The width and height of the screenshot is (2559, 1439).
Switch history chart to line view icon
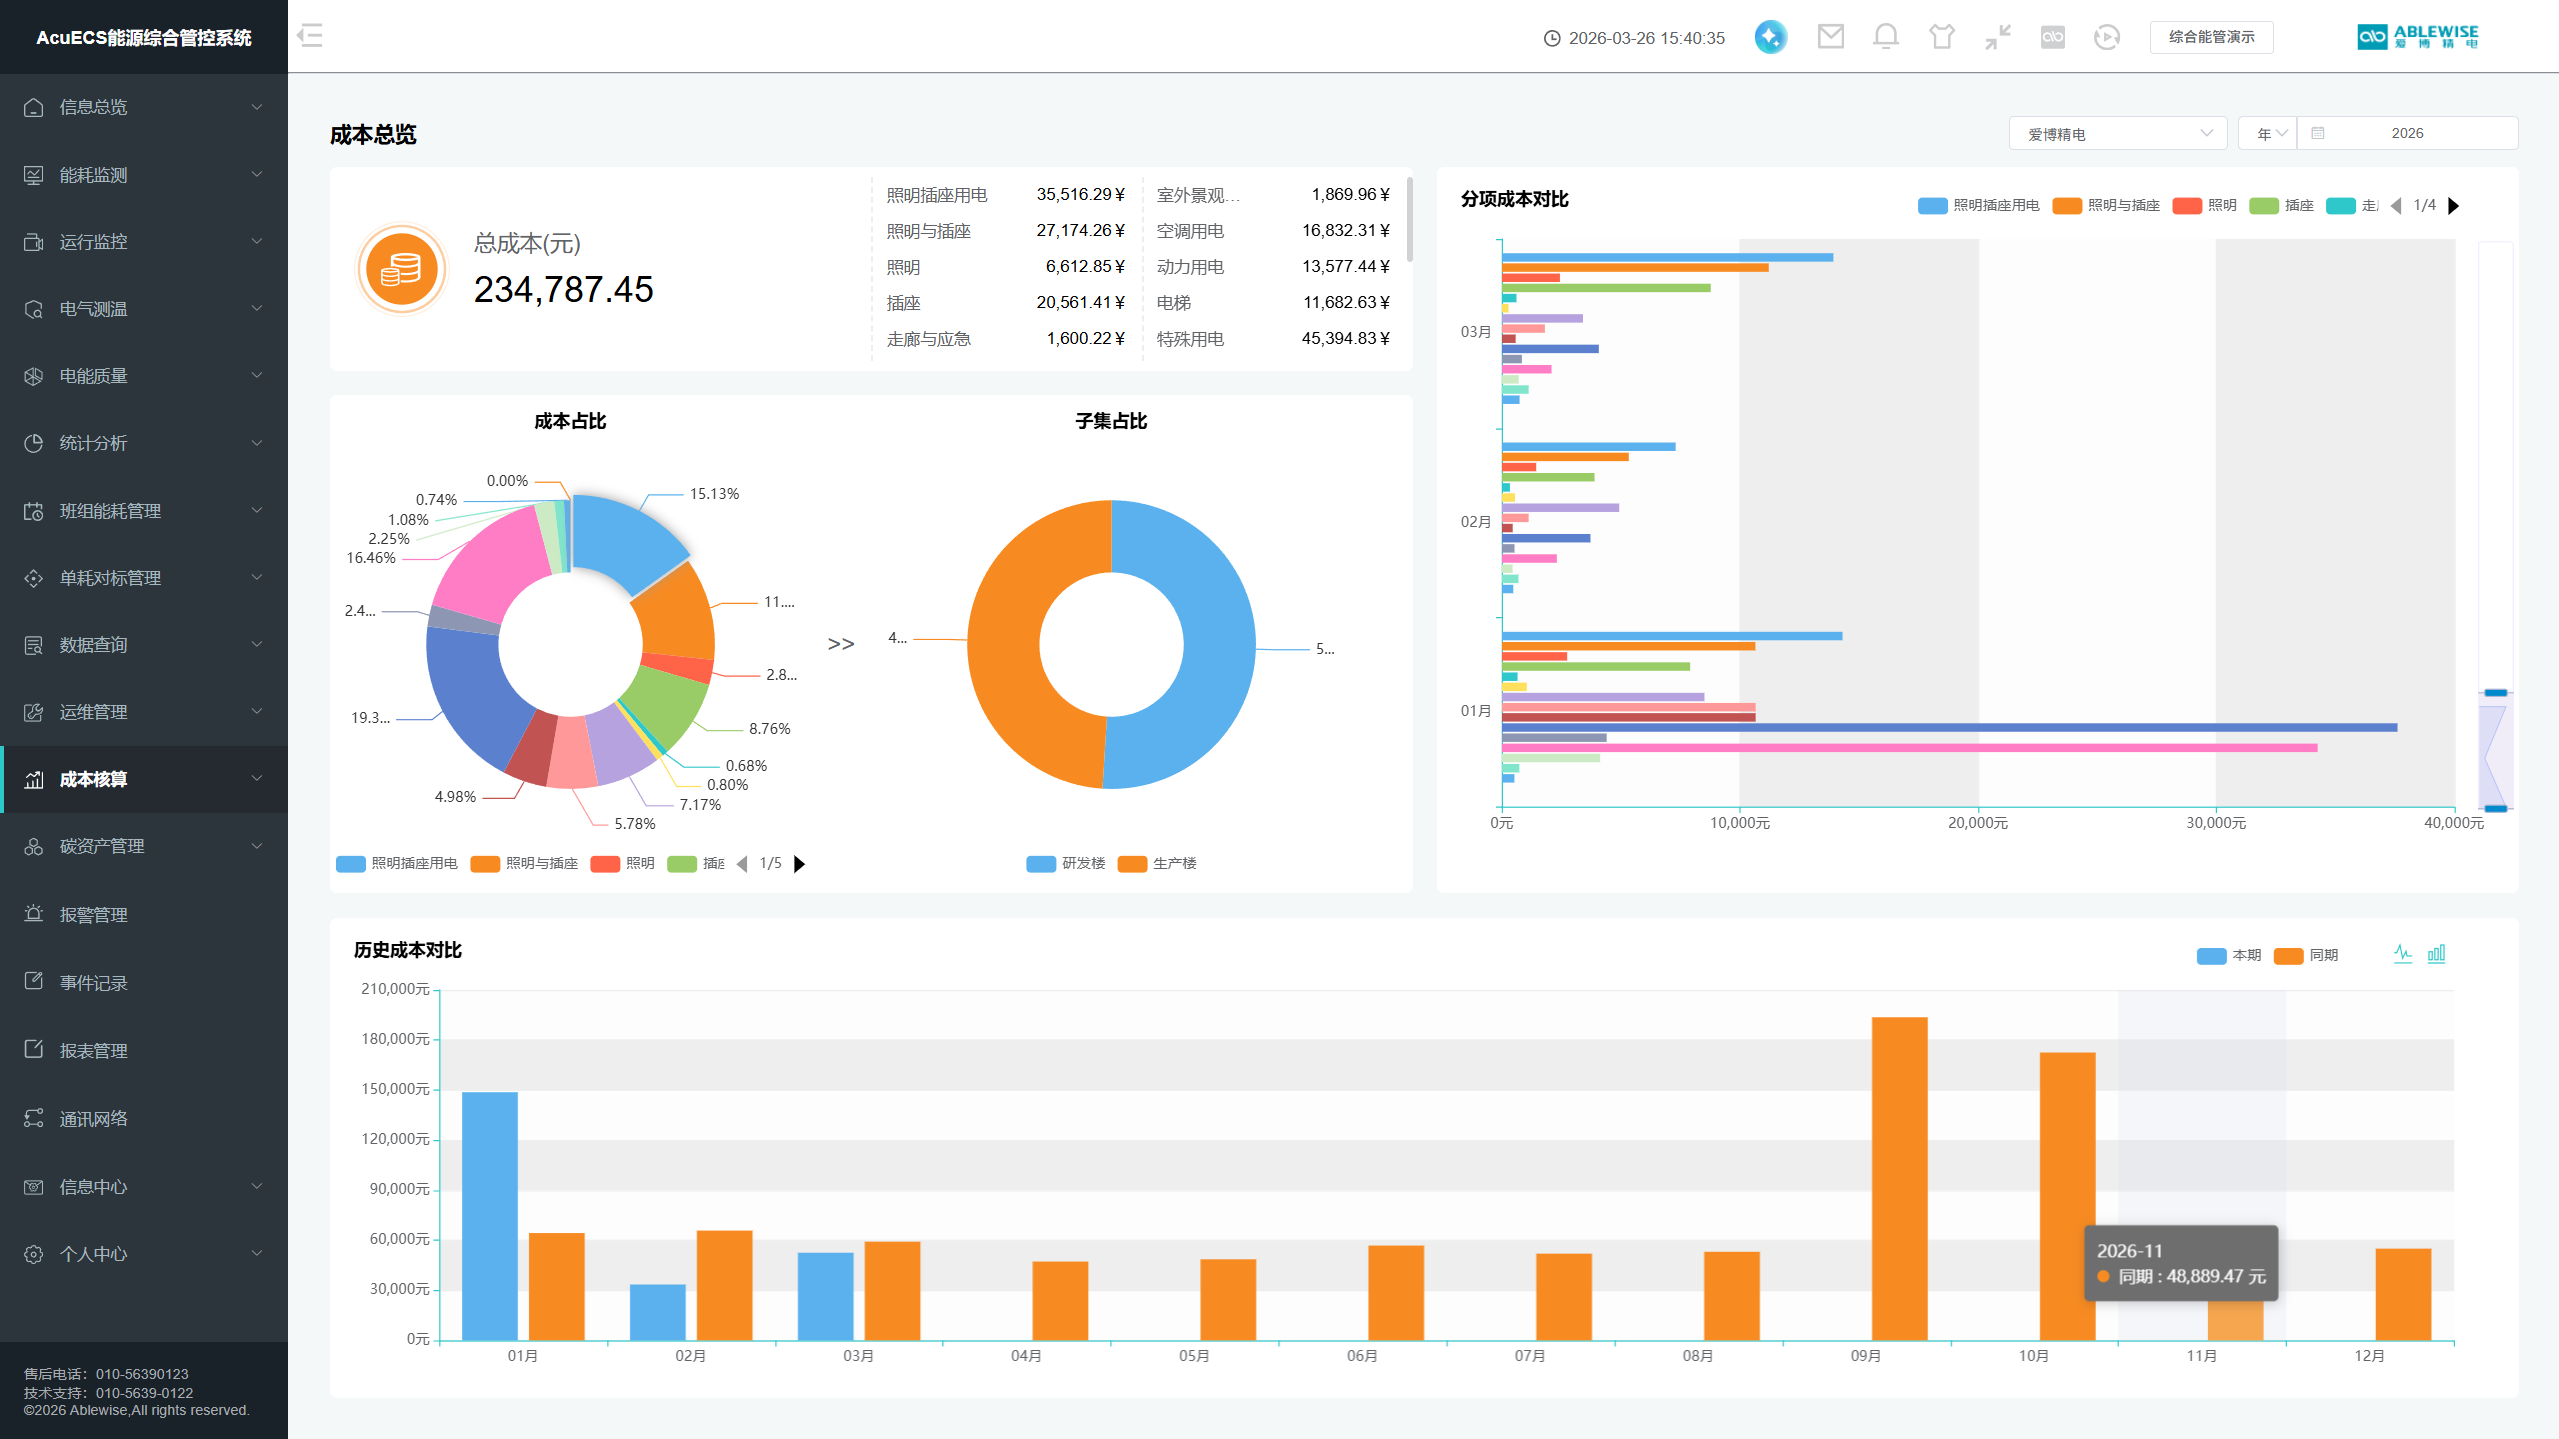pyautogui.click(x=2402, y=953)
